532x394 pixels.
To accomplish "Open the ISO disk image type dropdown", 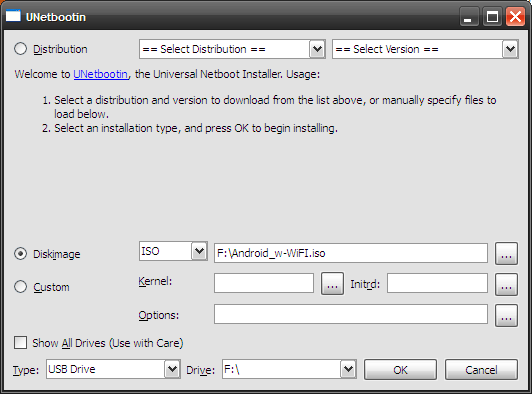I will pyautogui.click(x=173, y=251).
